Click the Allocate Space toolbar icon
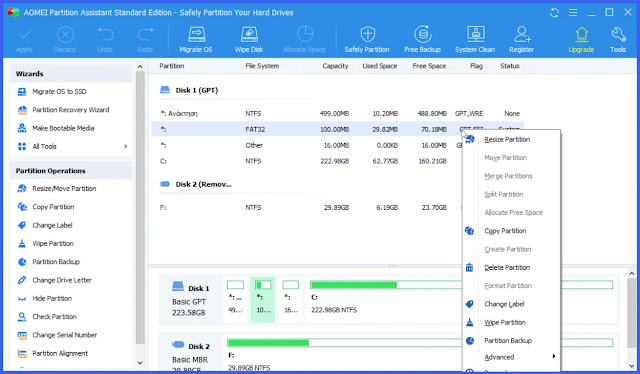Screen dimensions: 640x374 tap(304, 39)
